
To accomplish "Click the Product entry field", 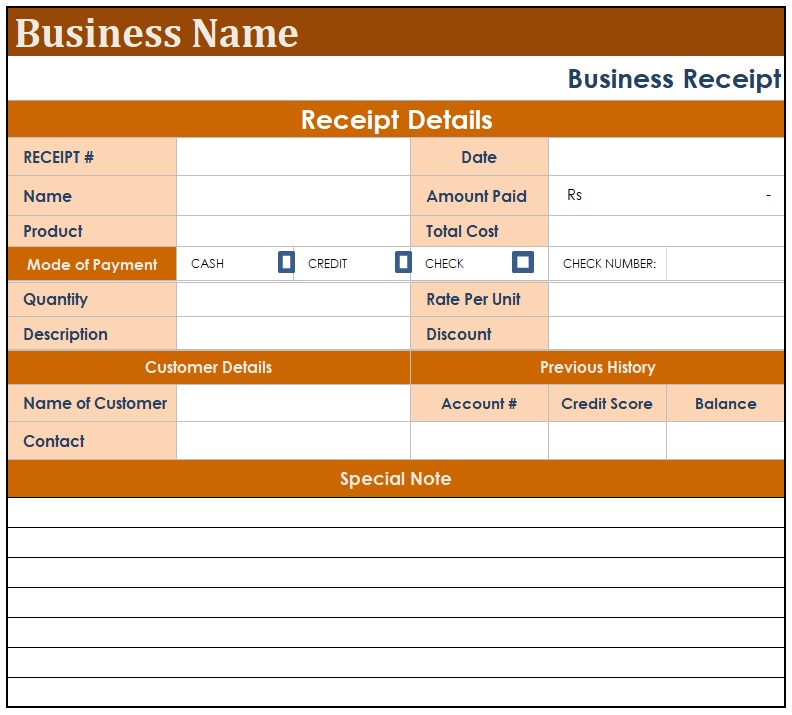I will point(293,231).
